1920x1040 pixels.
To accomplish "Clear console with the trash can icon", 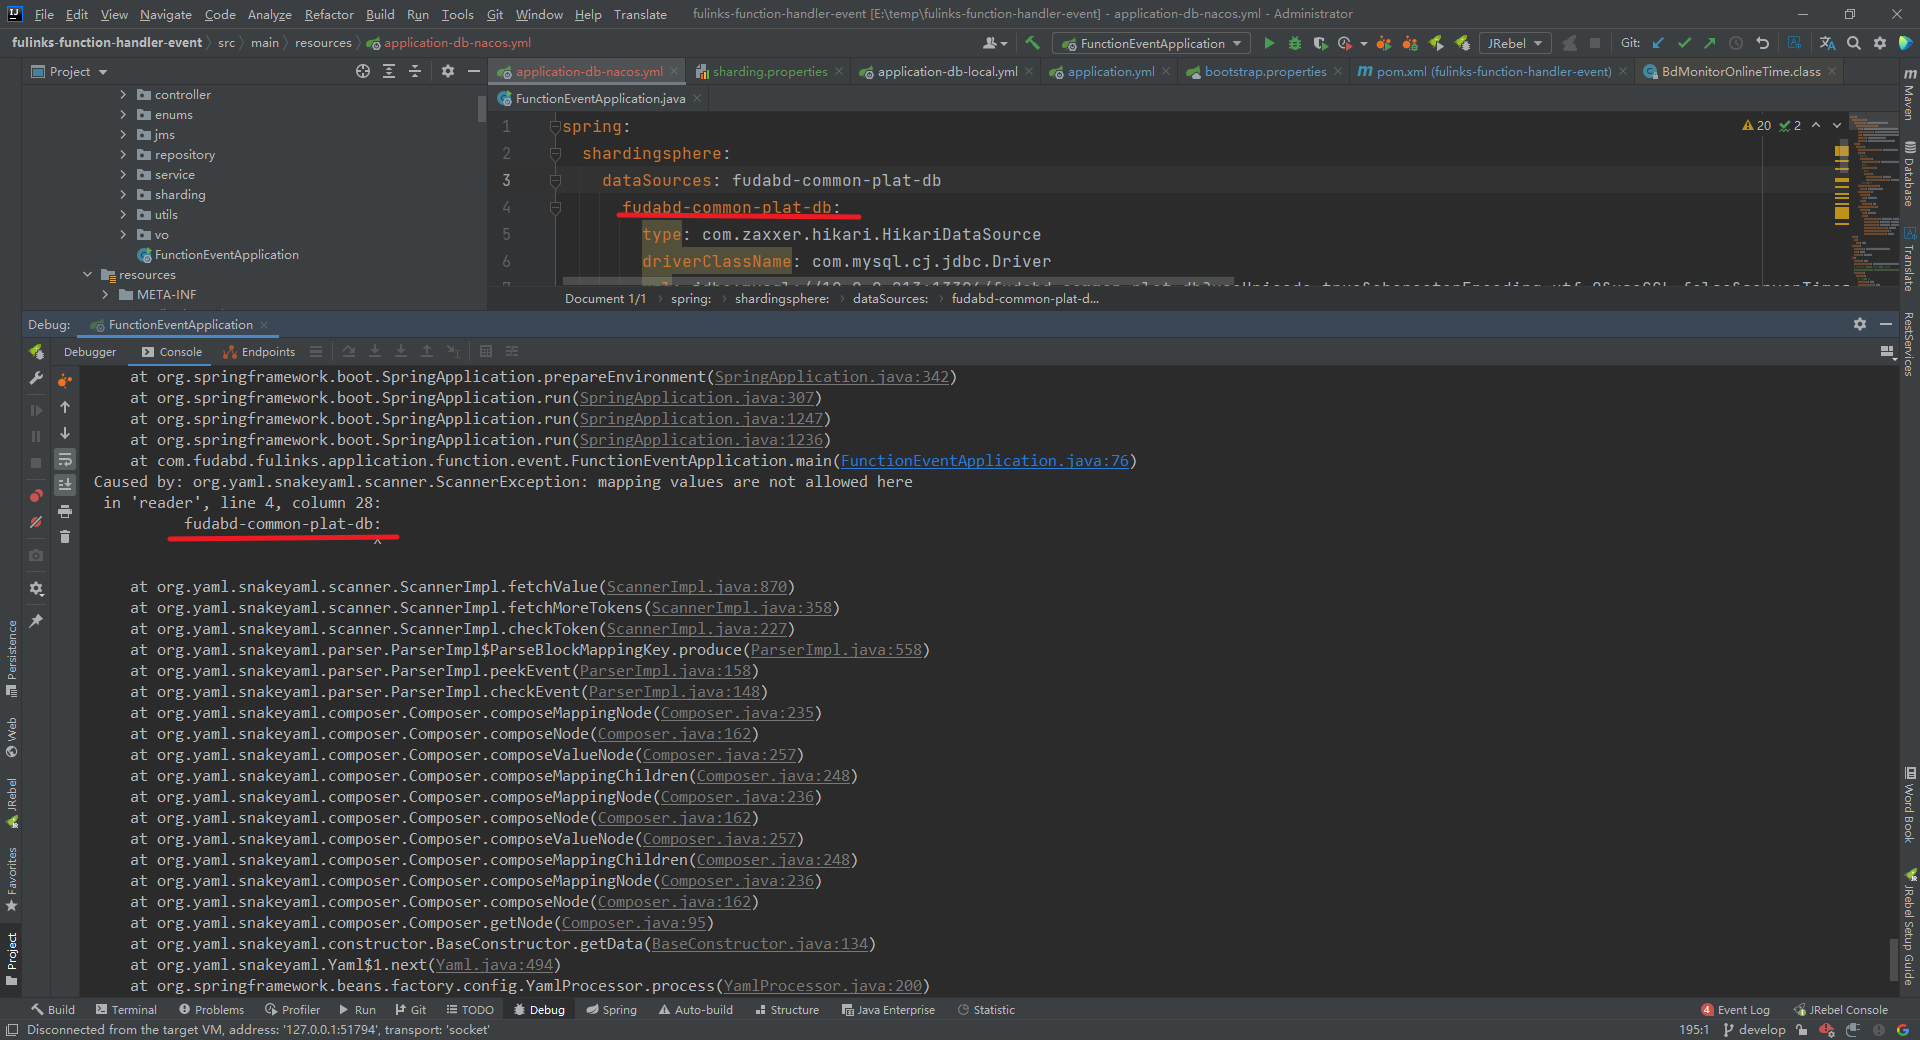I will click(x=65, y=537).
